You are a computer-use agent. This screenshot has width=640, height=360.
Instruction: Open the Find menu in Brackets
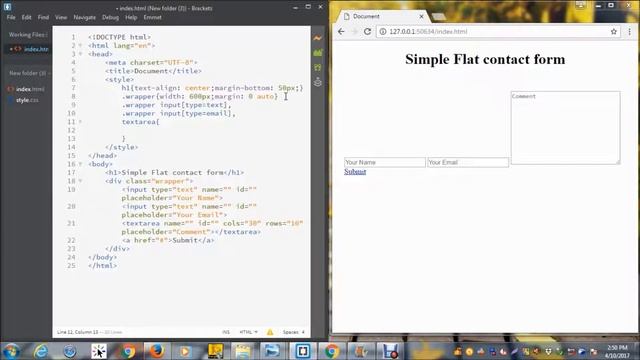43,17
